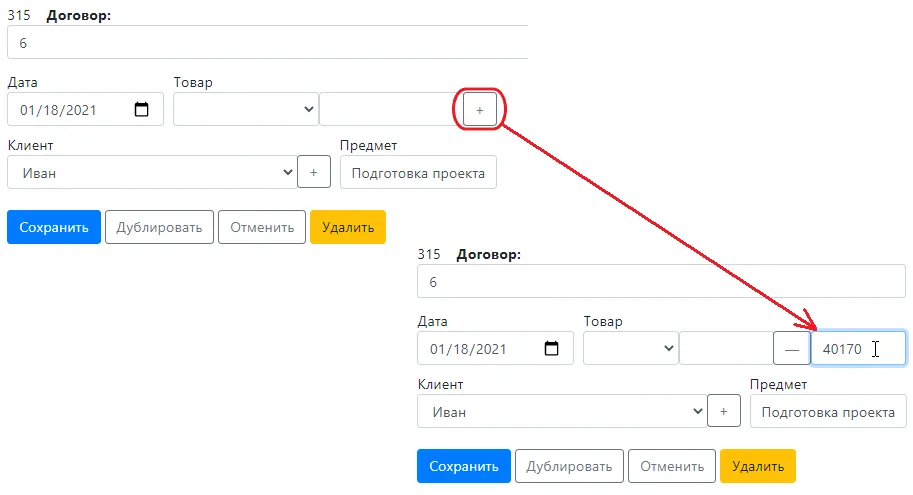Click the field containing 40170
The width and height of the screenshot is (913, 495).
[858, 348]
